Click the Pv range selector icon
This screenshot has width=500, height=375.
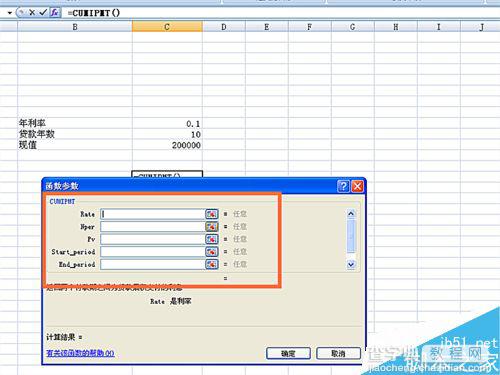click(x=212, y=239)
